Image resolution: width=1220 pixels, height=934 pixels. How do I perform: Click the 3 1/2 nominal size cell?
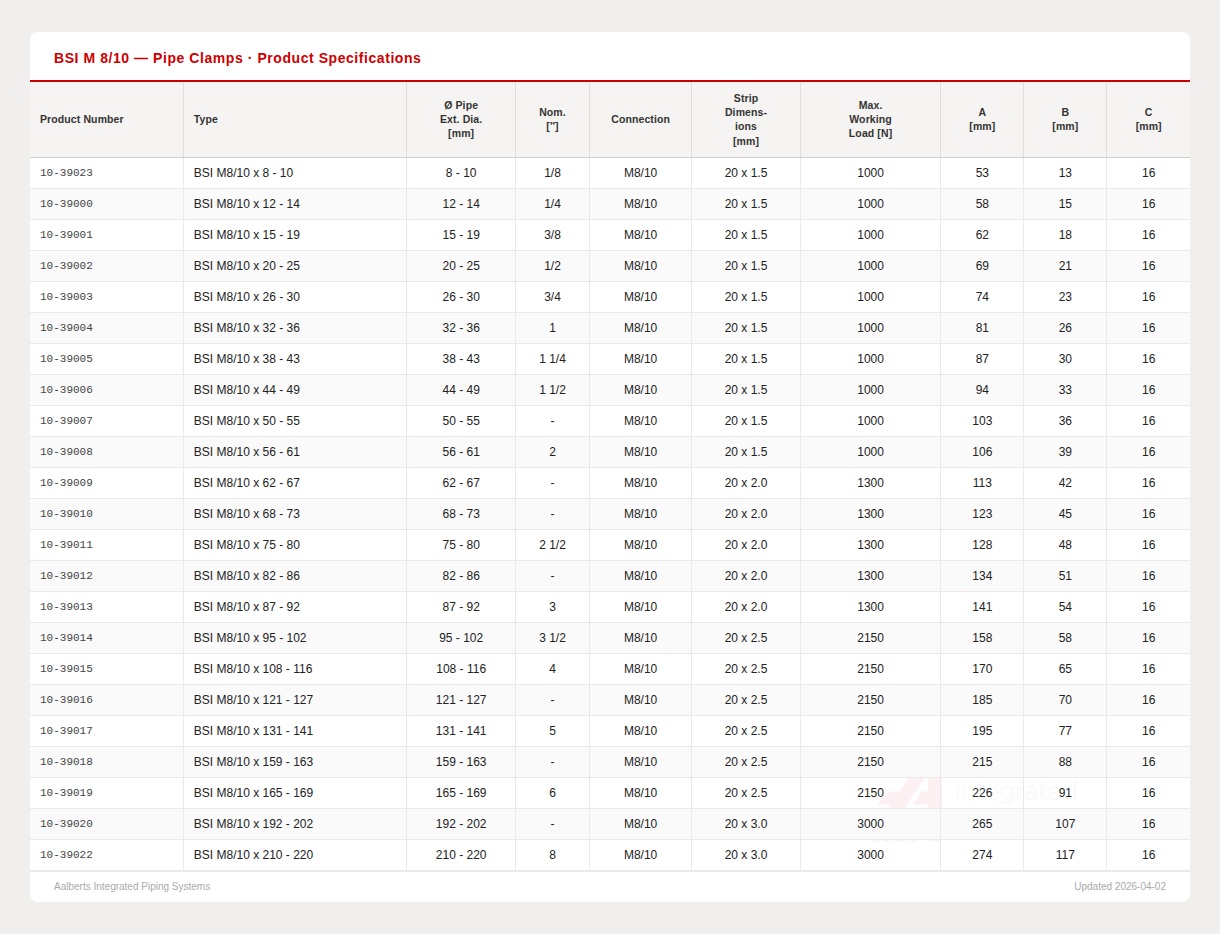pos(552,638)
